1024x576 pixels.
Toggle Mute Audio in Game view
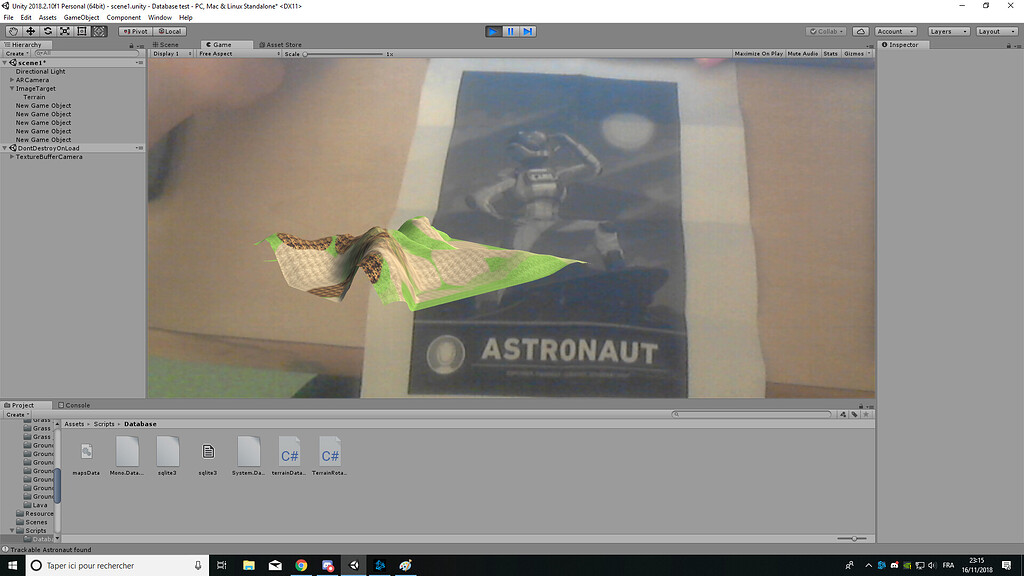[x=803, y=54]
